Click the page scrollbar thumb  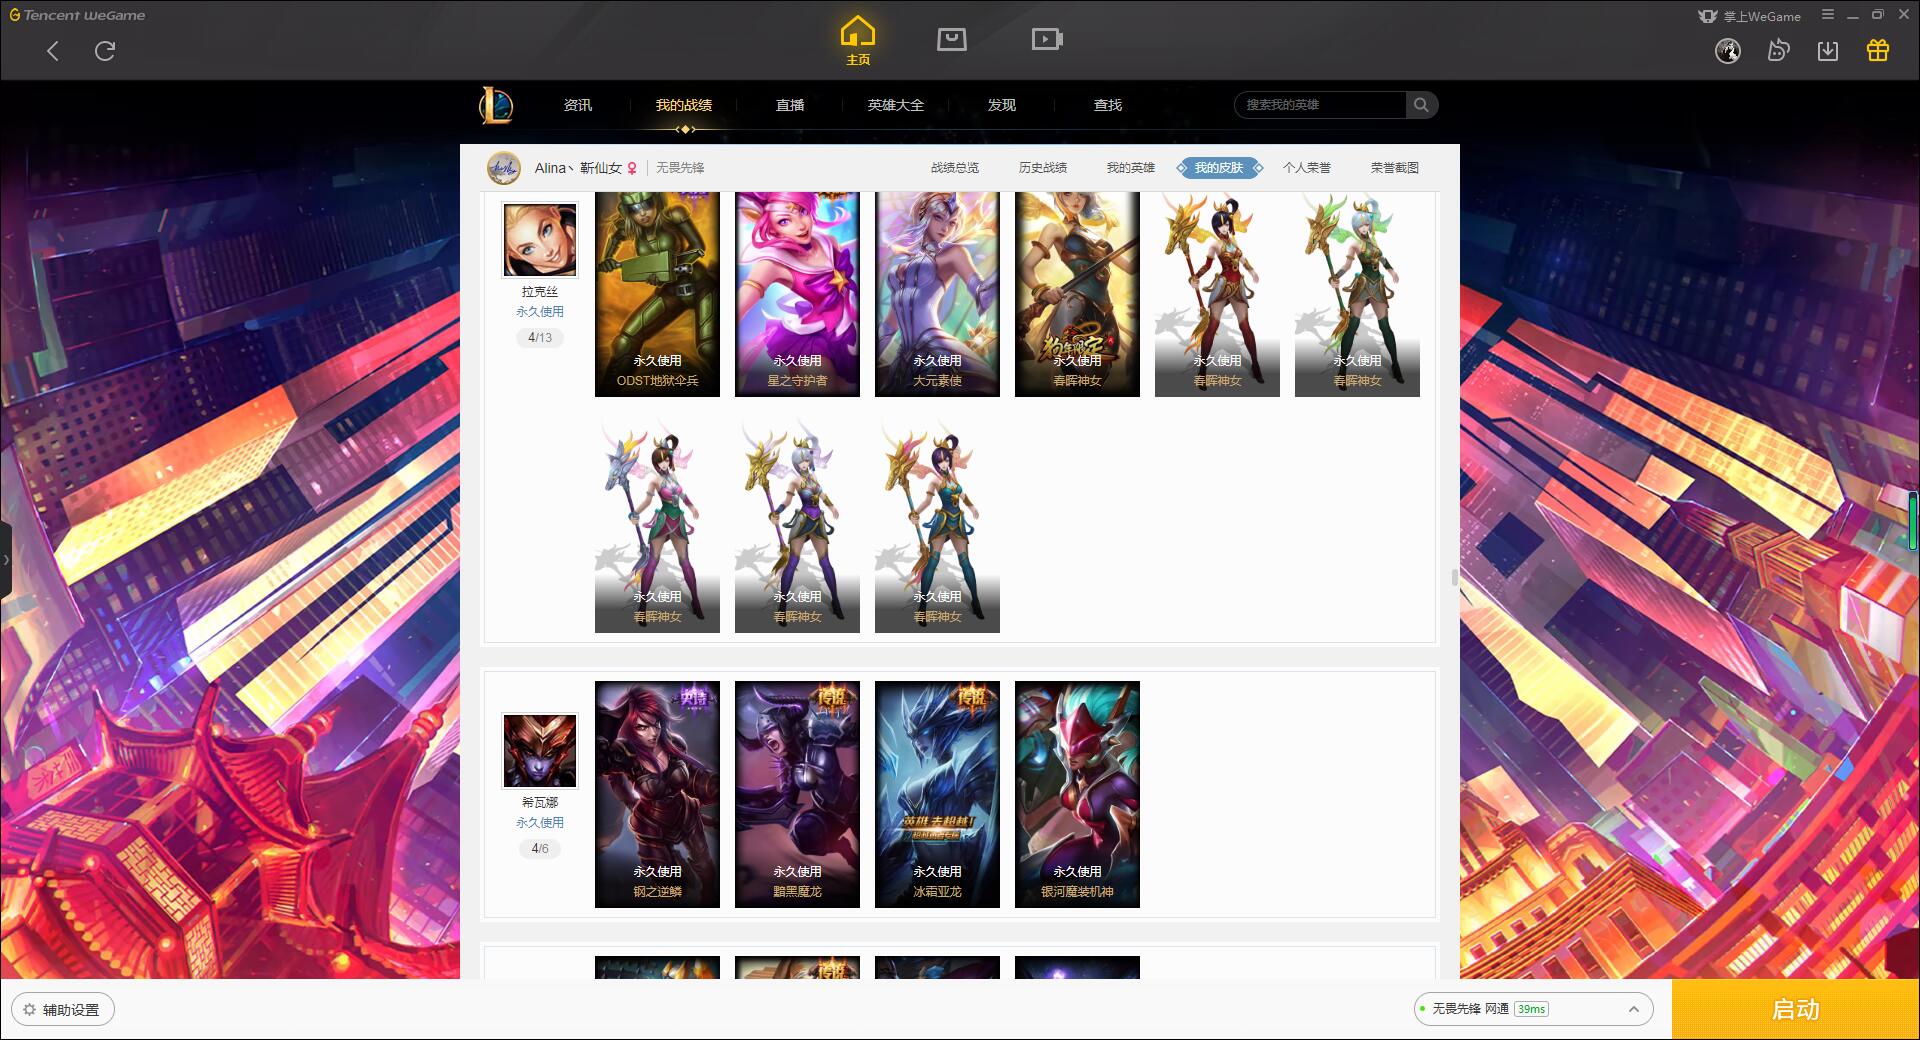point(1455,577)
